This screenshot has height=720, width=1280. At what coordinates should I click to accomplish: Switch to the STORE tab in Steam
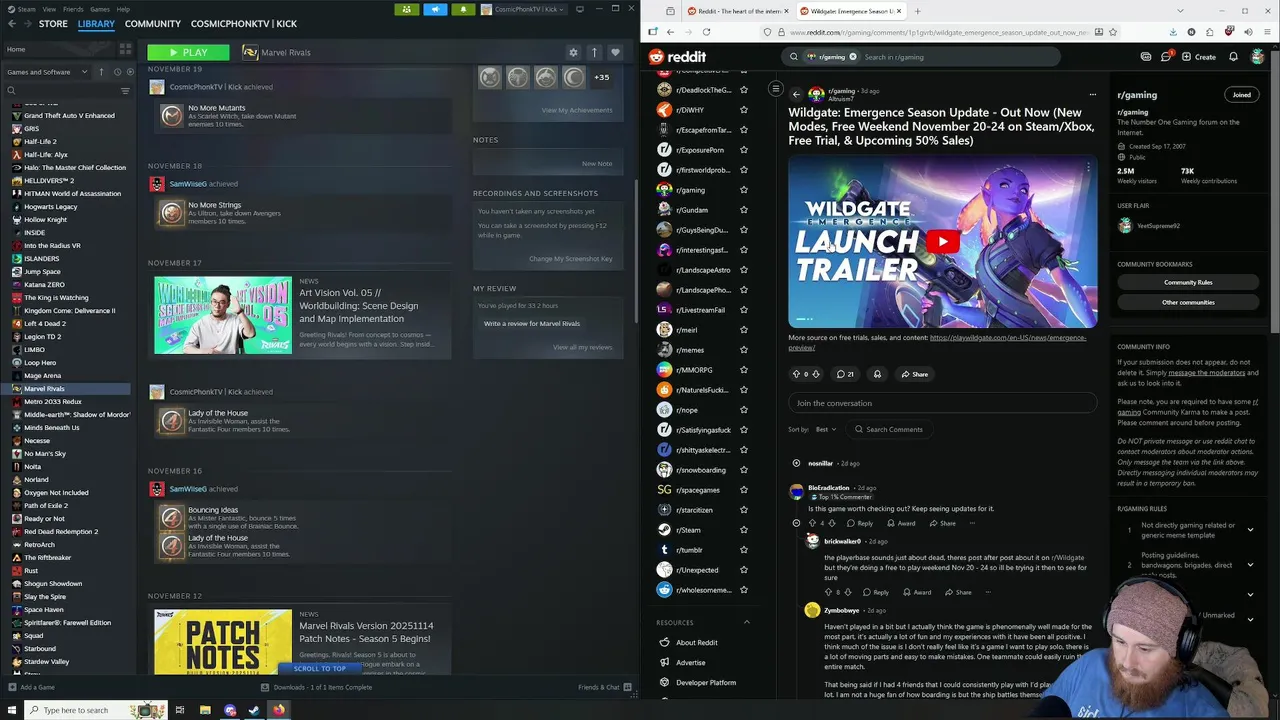click(53, 24)
